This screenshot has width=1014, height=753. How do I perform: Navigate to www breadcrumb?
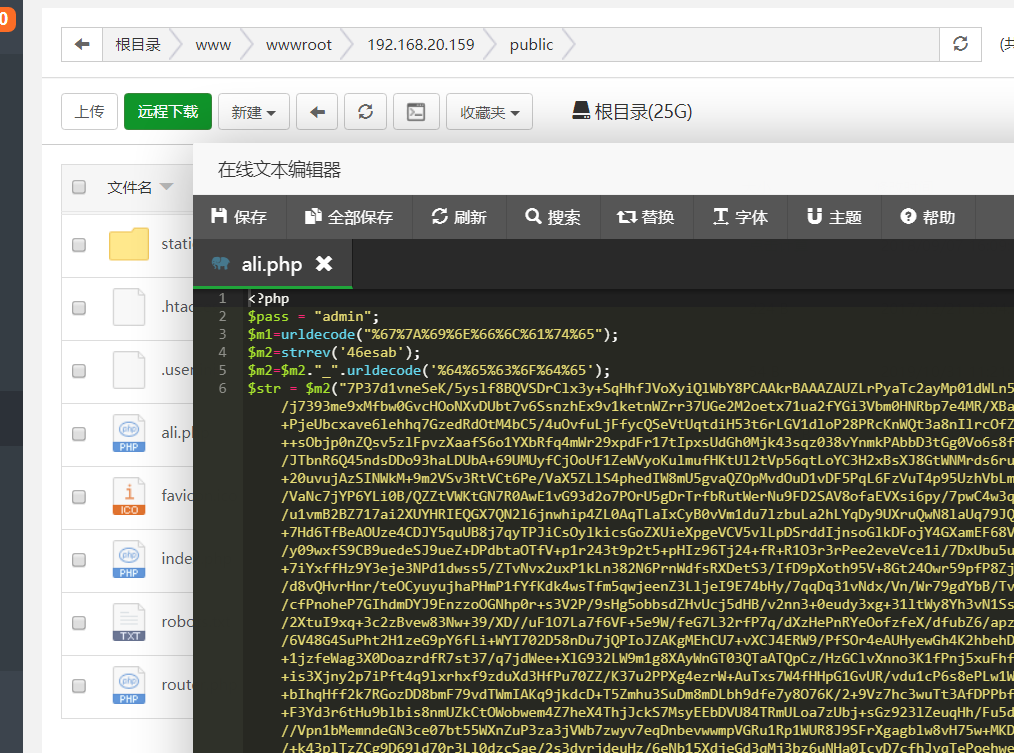click(x=213, y=45)
